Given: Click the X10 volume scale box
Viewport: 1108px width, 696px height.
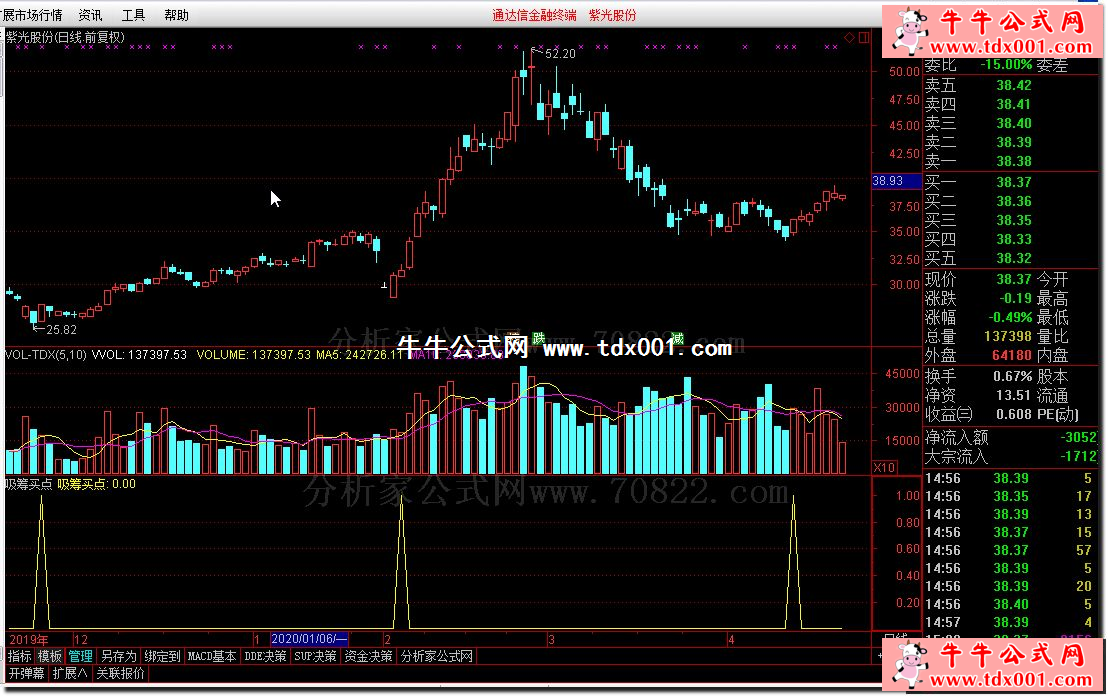Looking at the screenshot, I should click(885, 467).
